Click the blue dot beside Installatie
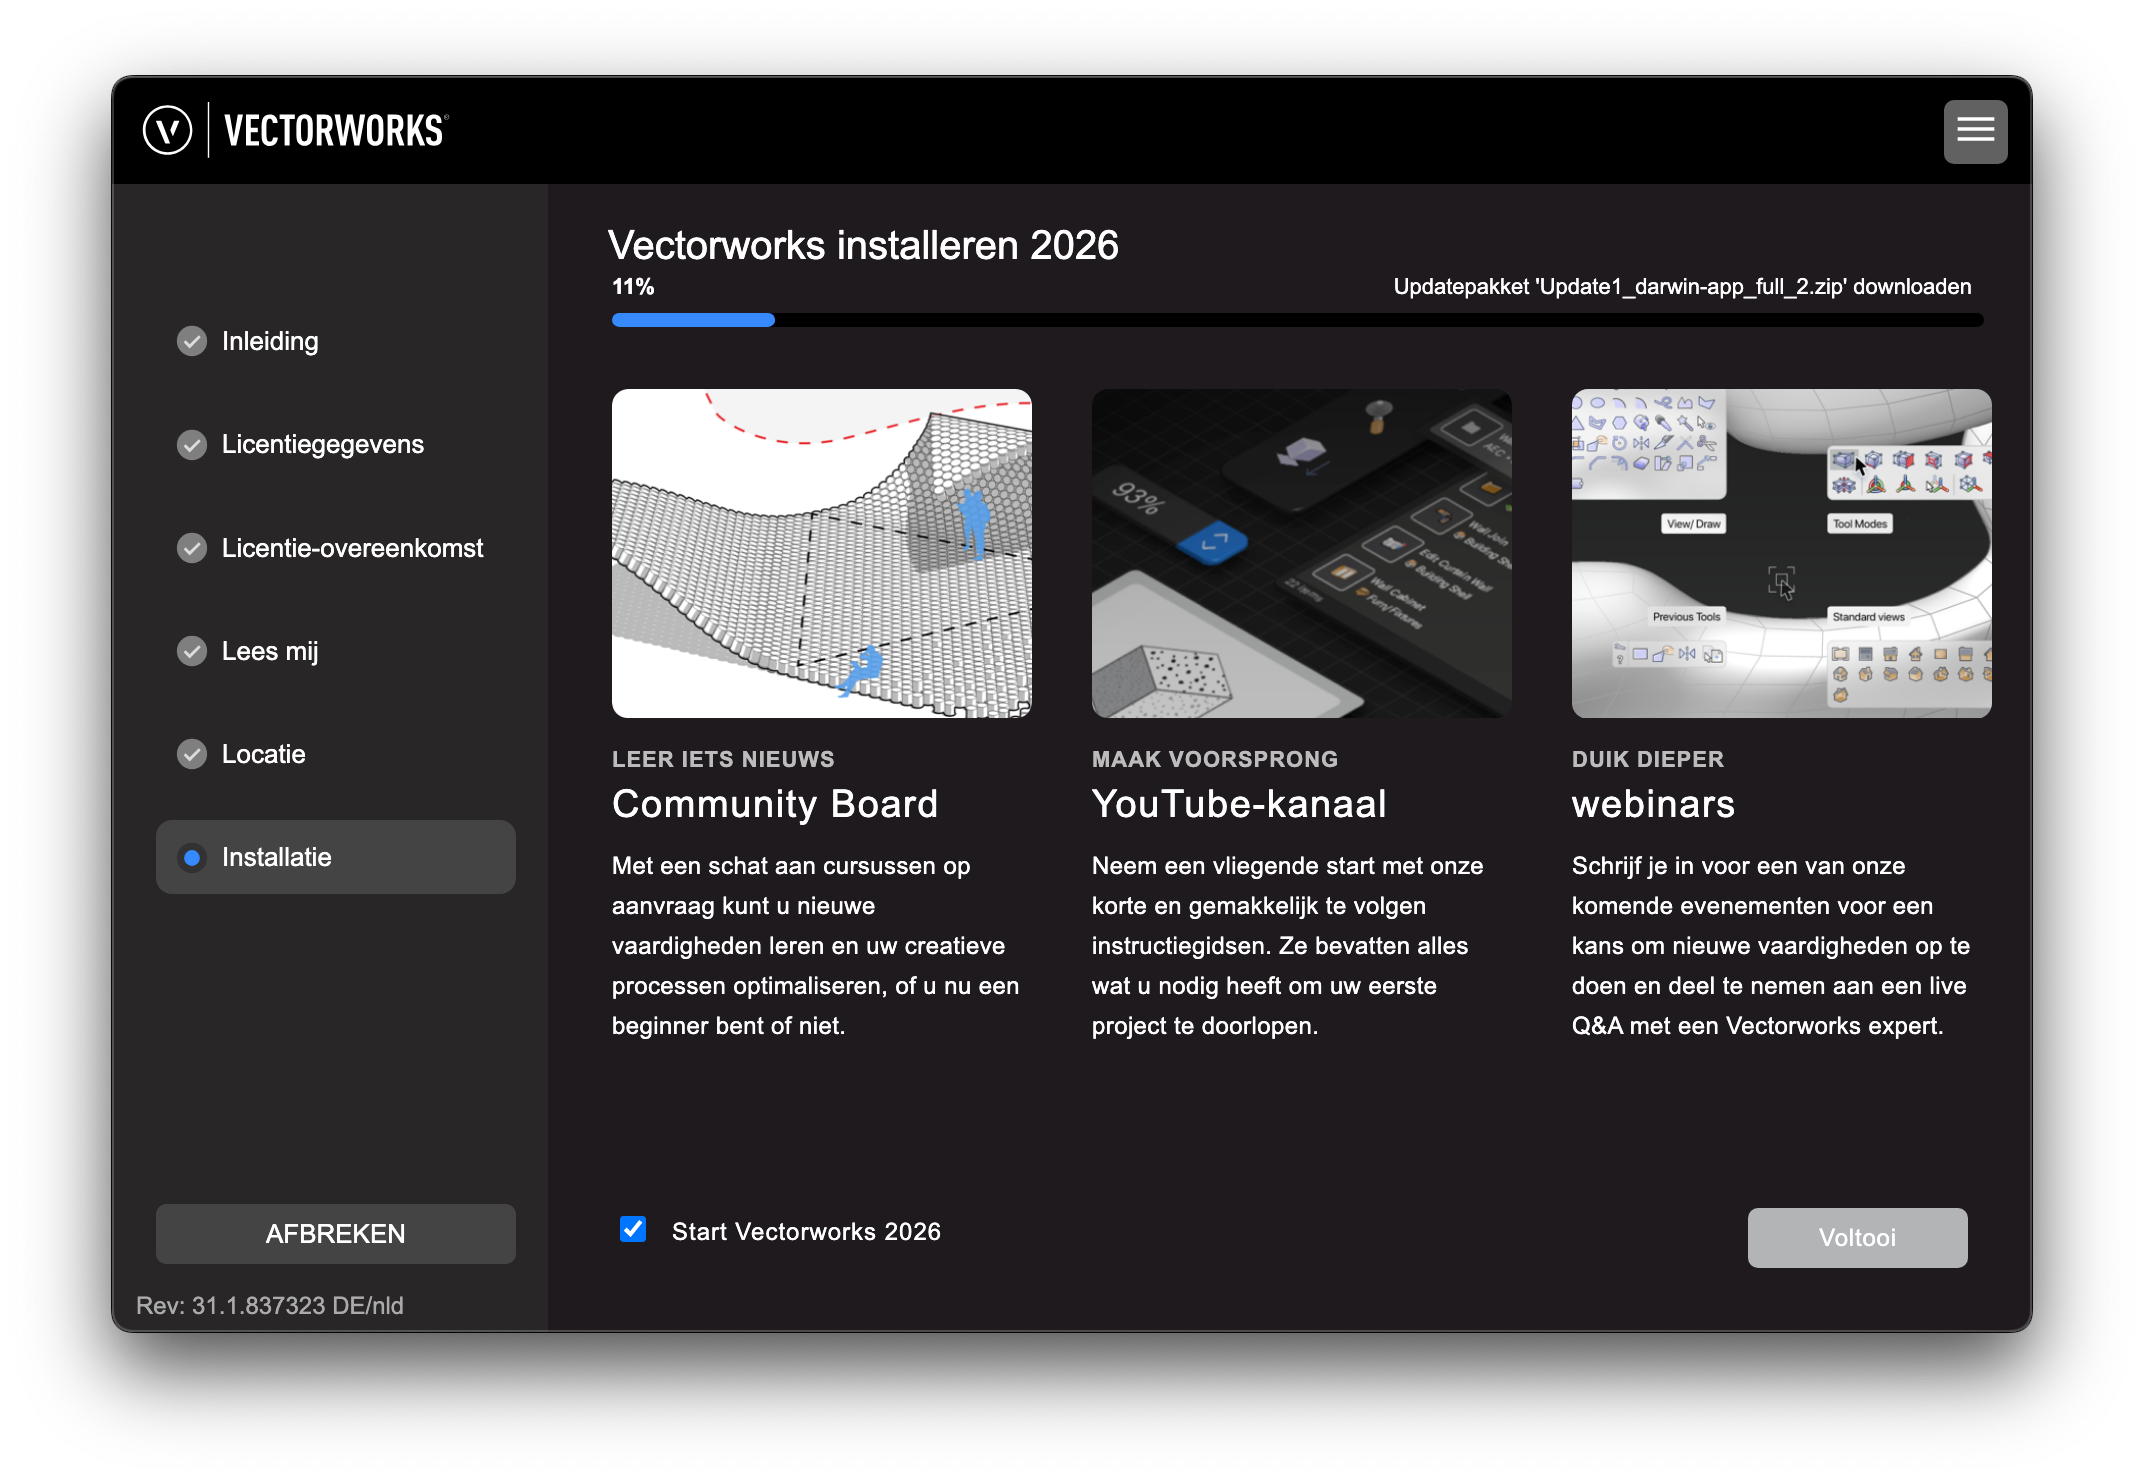 click(192, 857)
